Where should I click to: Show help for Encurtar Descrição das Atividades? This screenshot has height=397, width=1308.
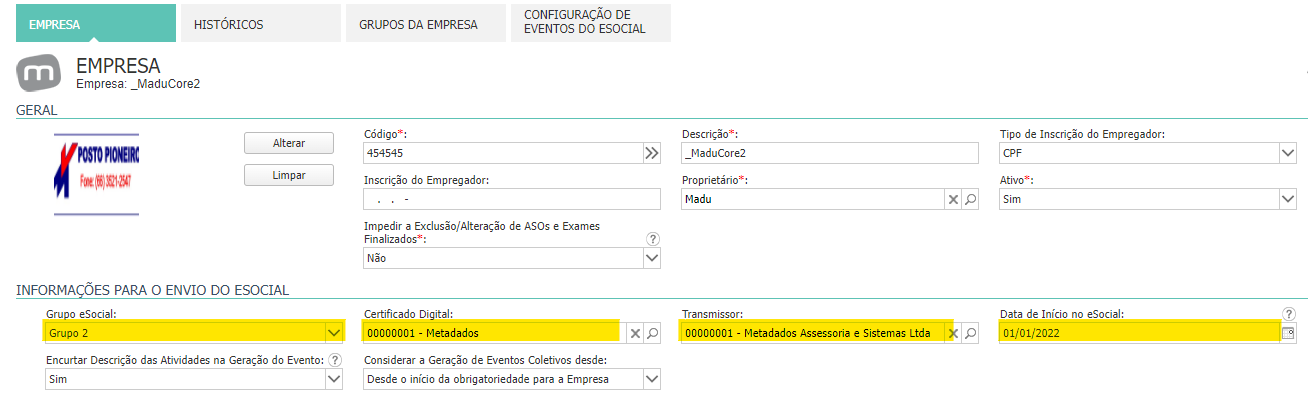335,360
